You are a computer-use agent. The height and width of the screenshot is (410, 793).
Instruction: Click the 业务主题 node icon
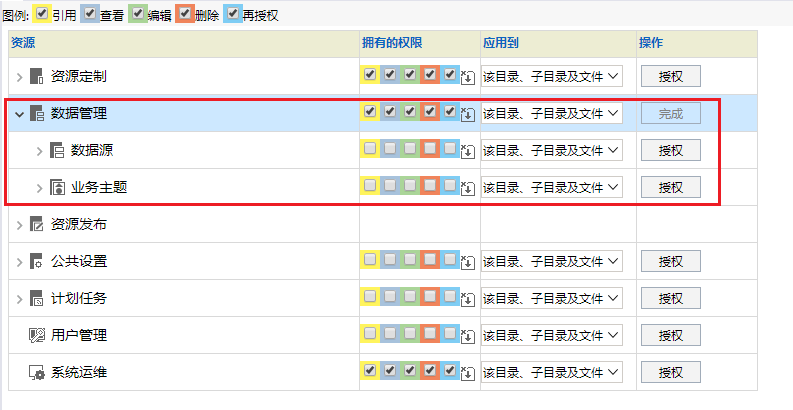pos(57,187)
